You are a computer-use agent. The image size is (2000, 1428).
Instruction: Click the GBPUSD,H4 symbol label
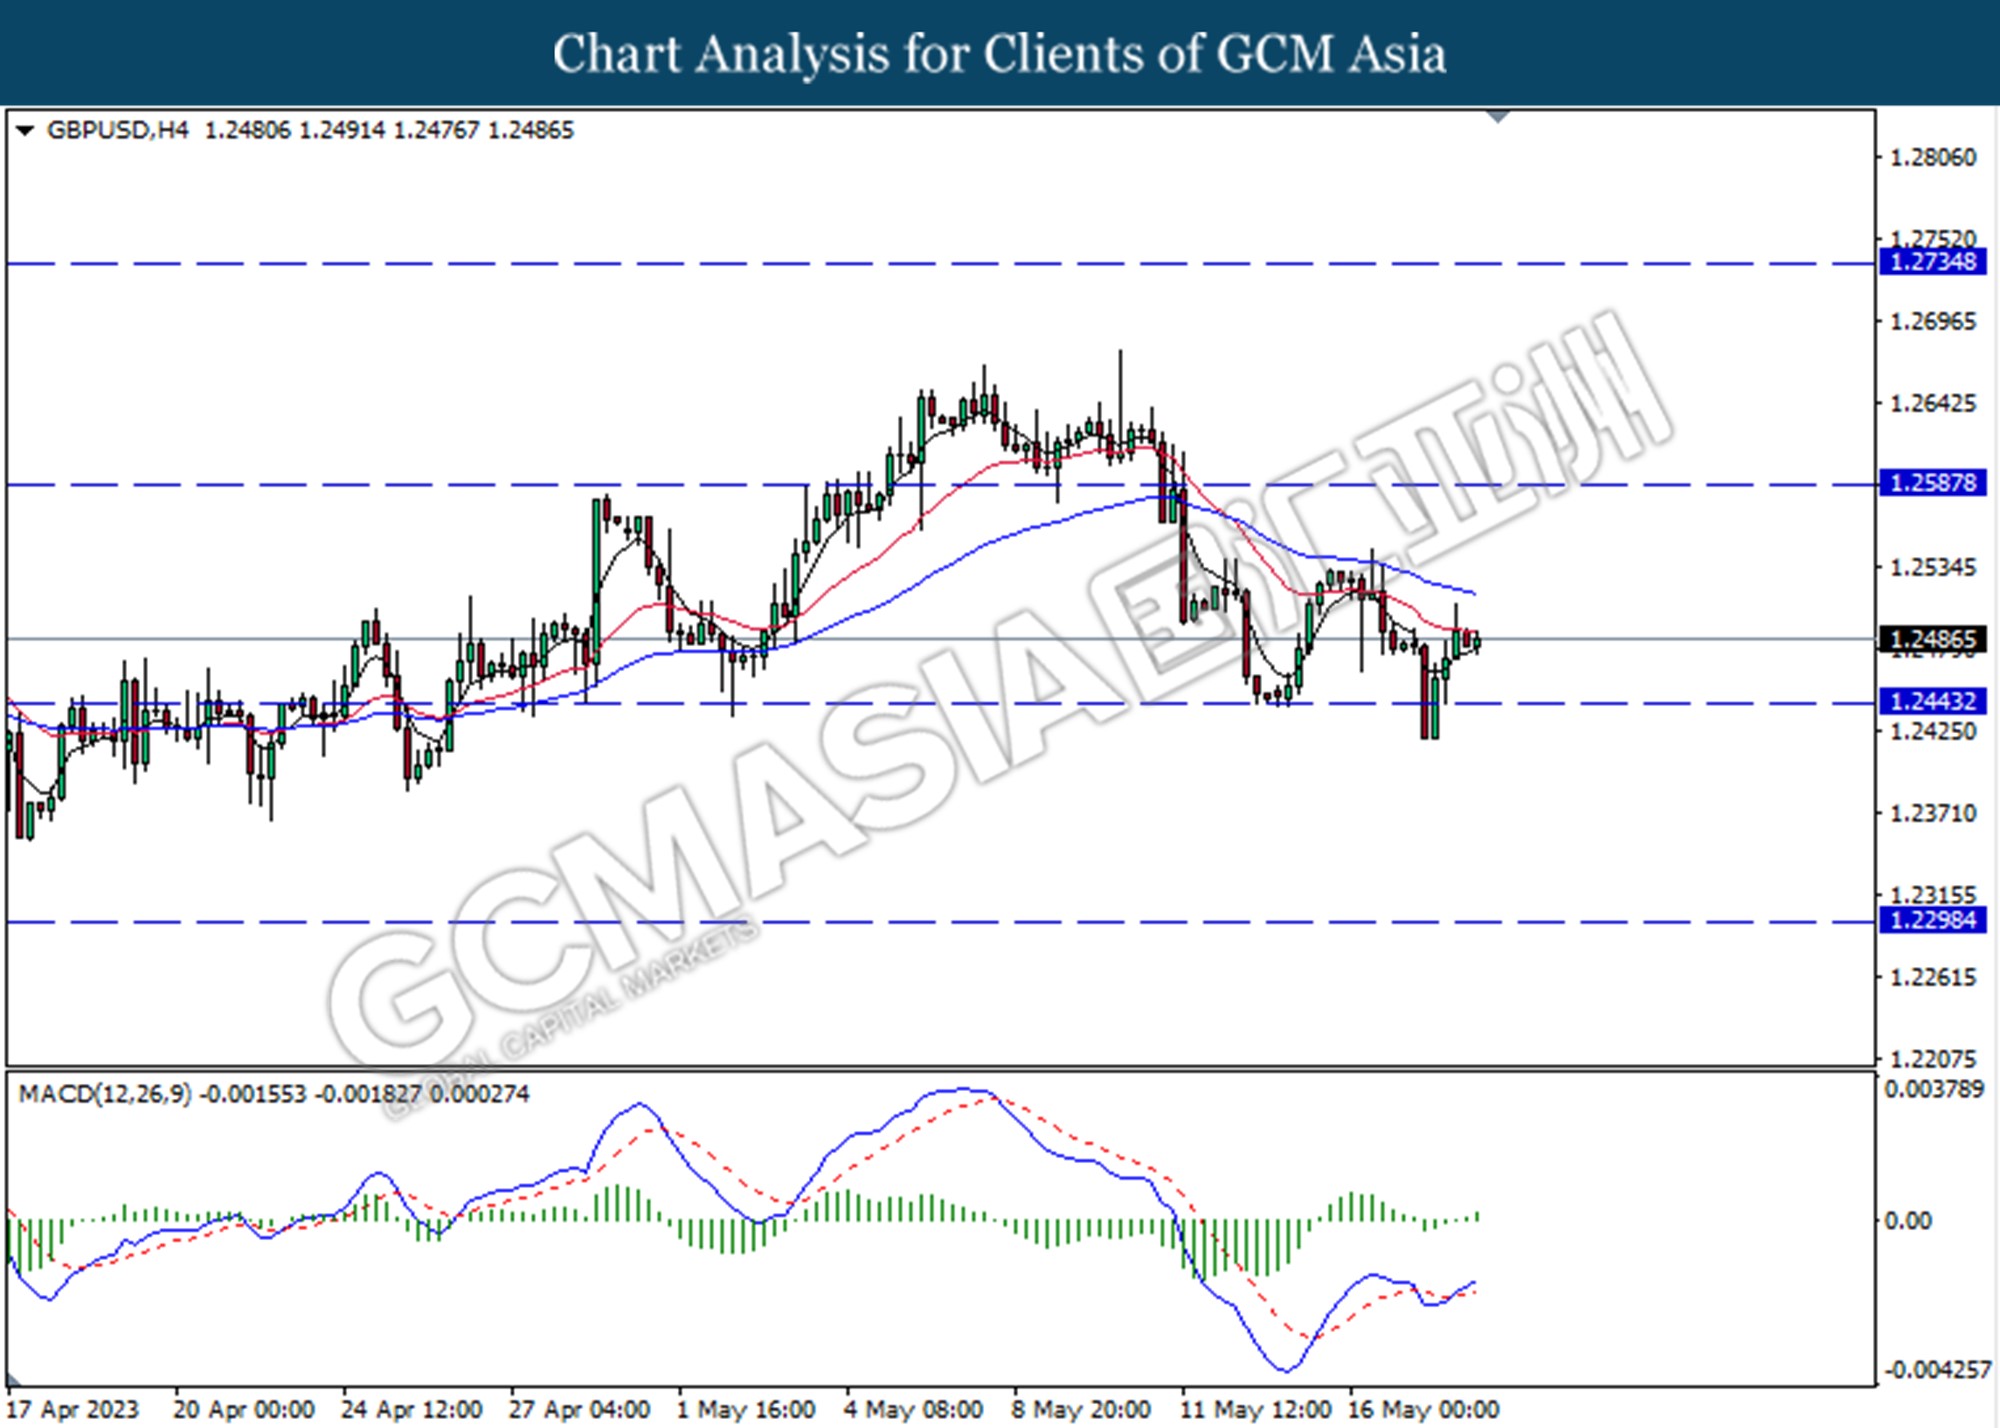(117, 130)
